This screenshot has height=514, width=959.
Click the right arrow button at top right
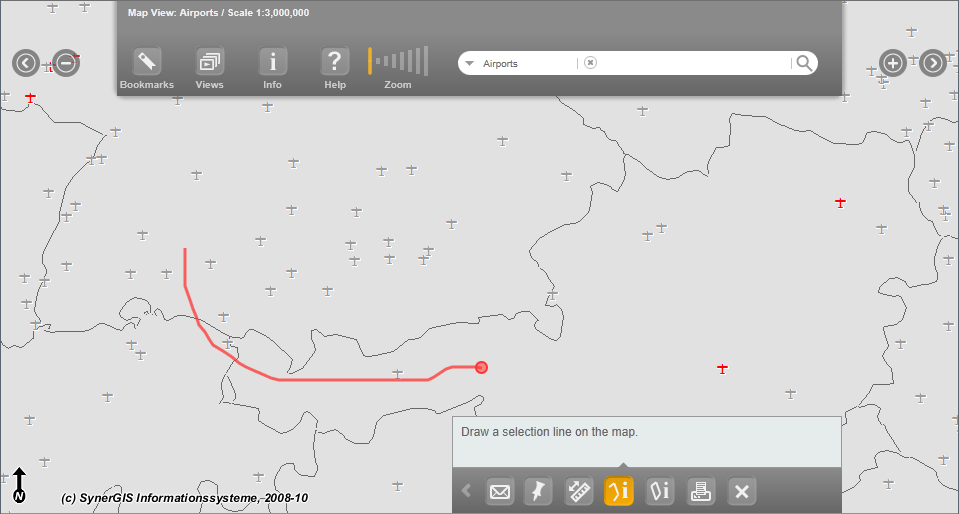click(932, 63)
